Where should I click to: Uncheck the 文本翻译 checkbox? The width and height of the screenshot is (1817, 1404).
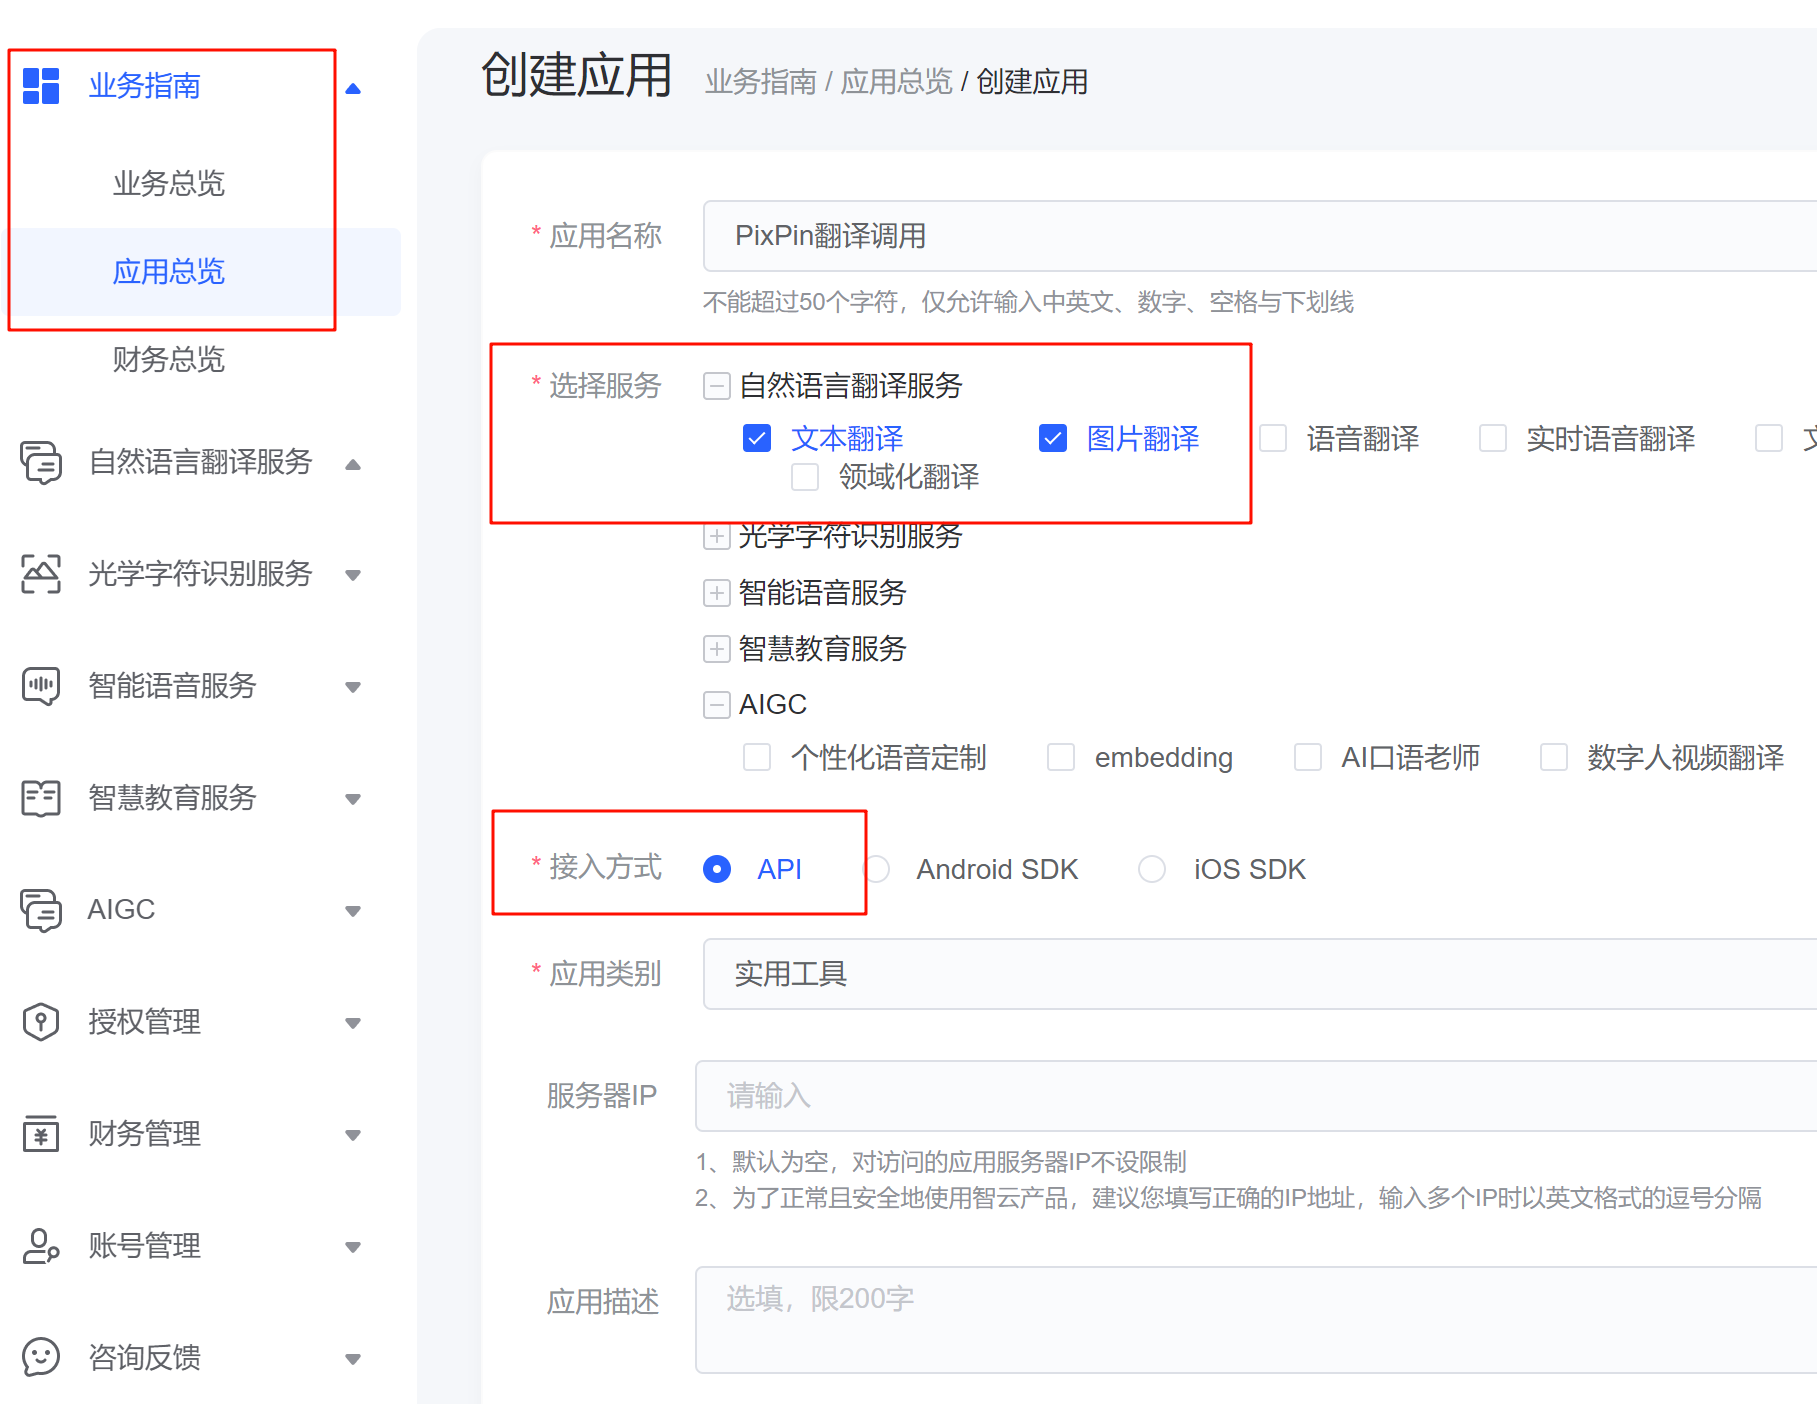757,438
